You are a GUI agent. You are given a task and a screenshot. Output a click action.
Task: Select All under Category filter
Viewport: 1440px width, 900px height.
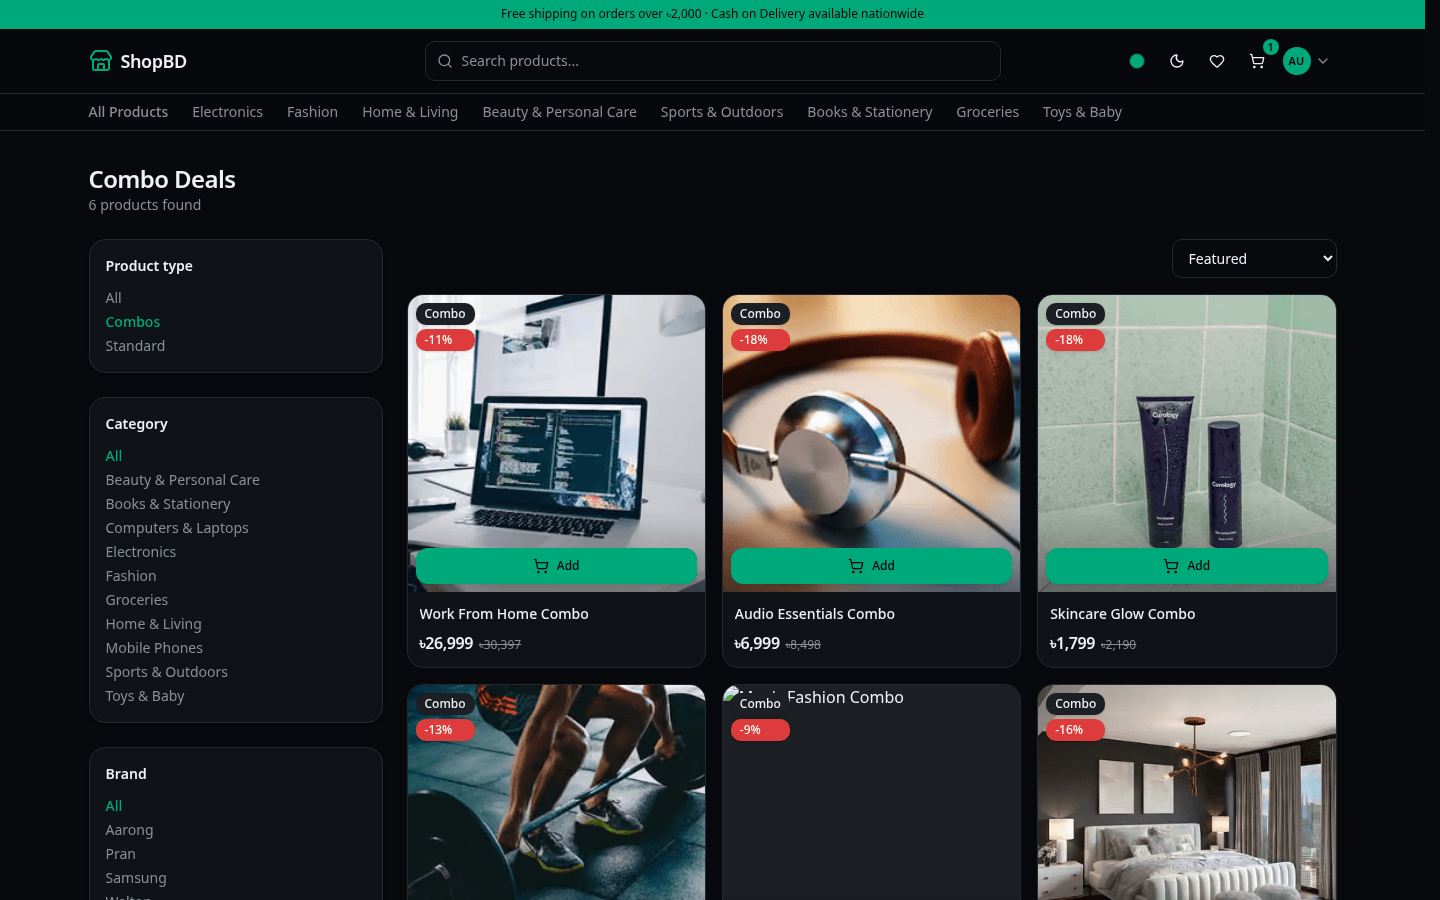pos(114,456)
